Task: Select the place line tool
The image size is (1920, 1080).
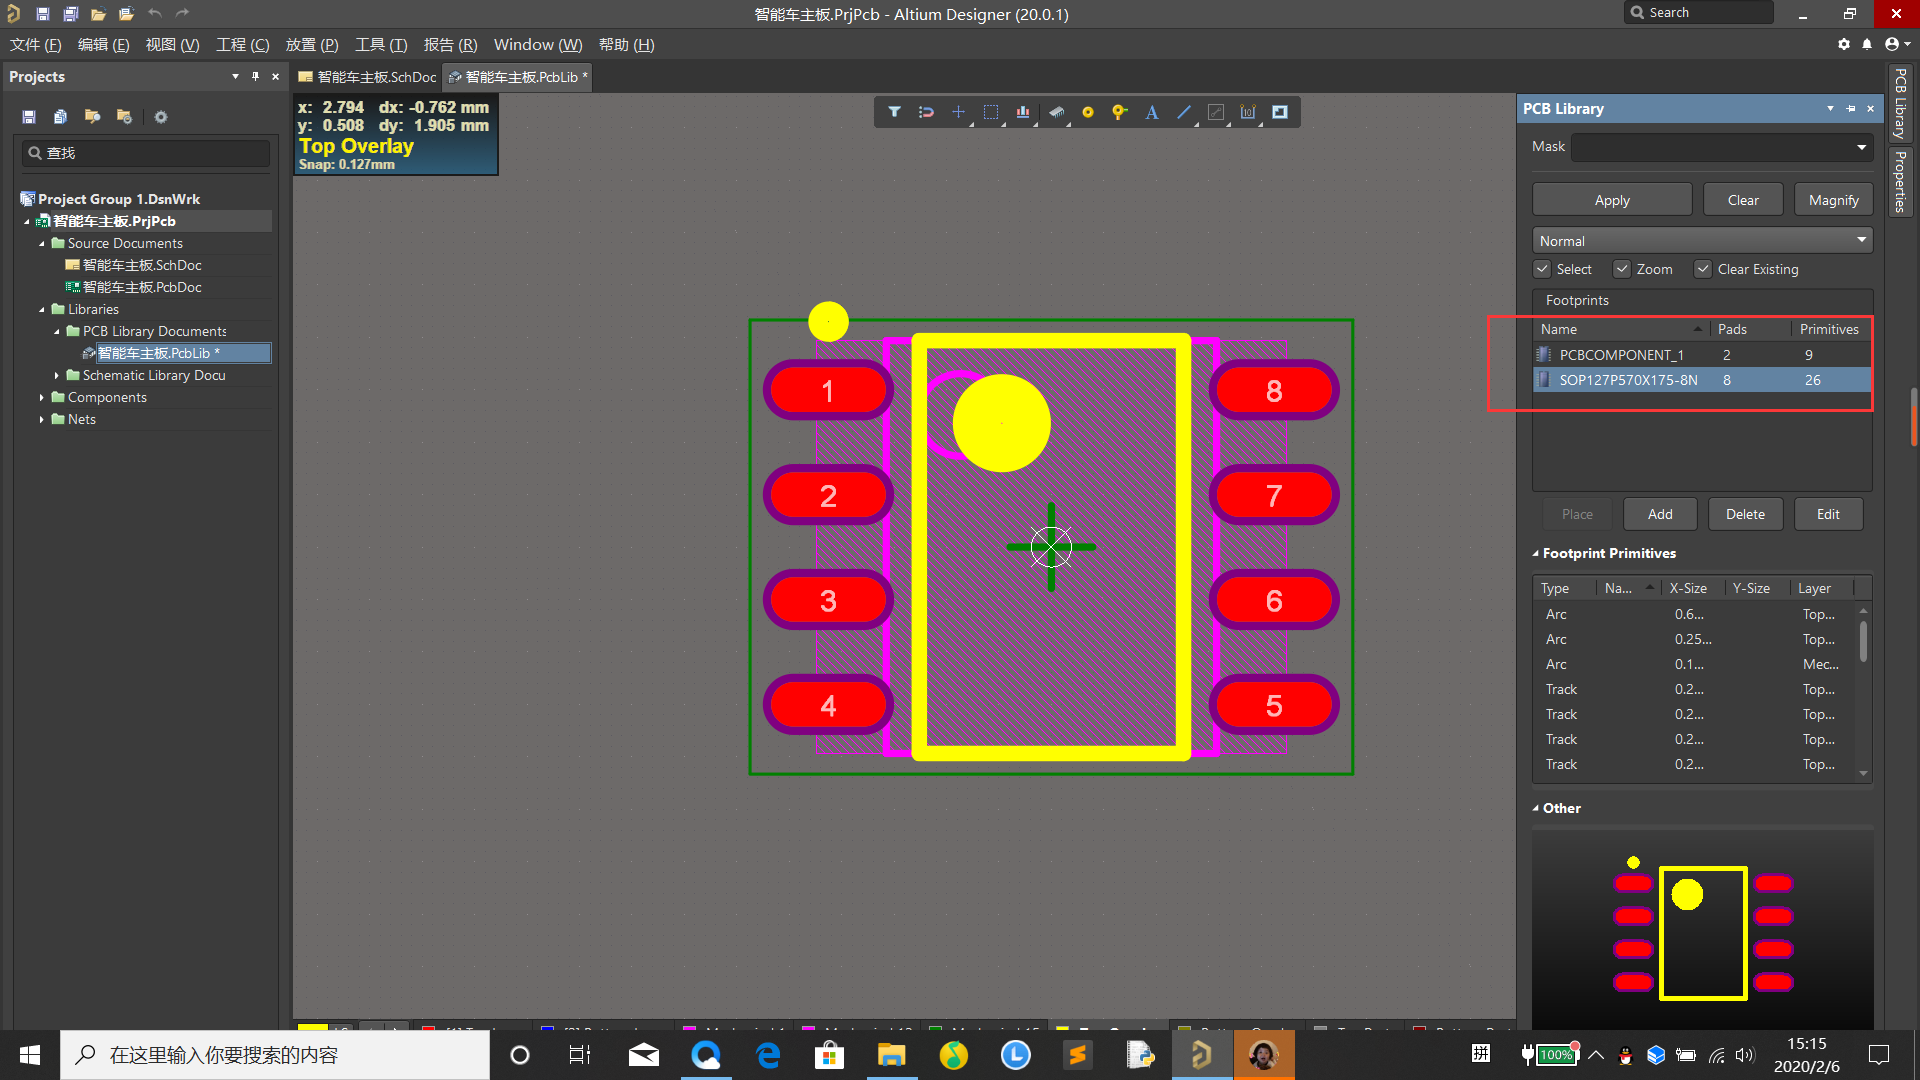Action: (x=1184, y=112)
